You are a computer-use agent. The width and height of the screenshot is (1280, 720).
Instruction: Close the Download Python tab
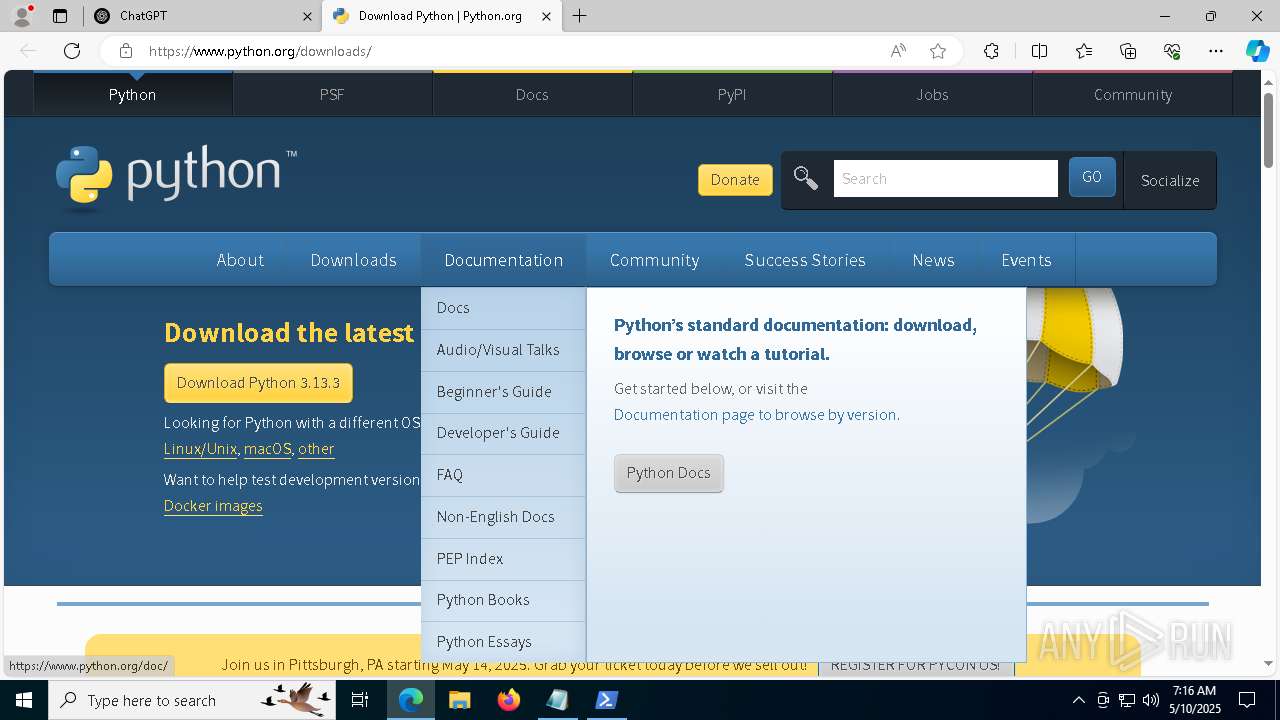coord(546,16)
